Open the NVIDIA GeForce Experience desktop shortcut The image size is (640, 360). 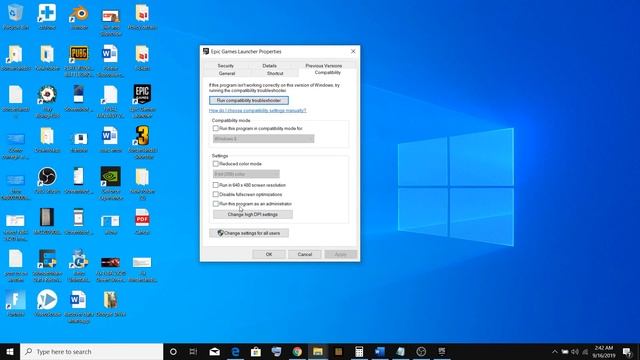[111, 183]
